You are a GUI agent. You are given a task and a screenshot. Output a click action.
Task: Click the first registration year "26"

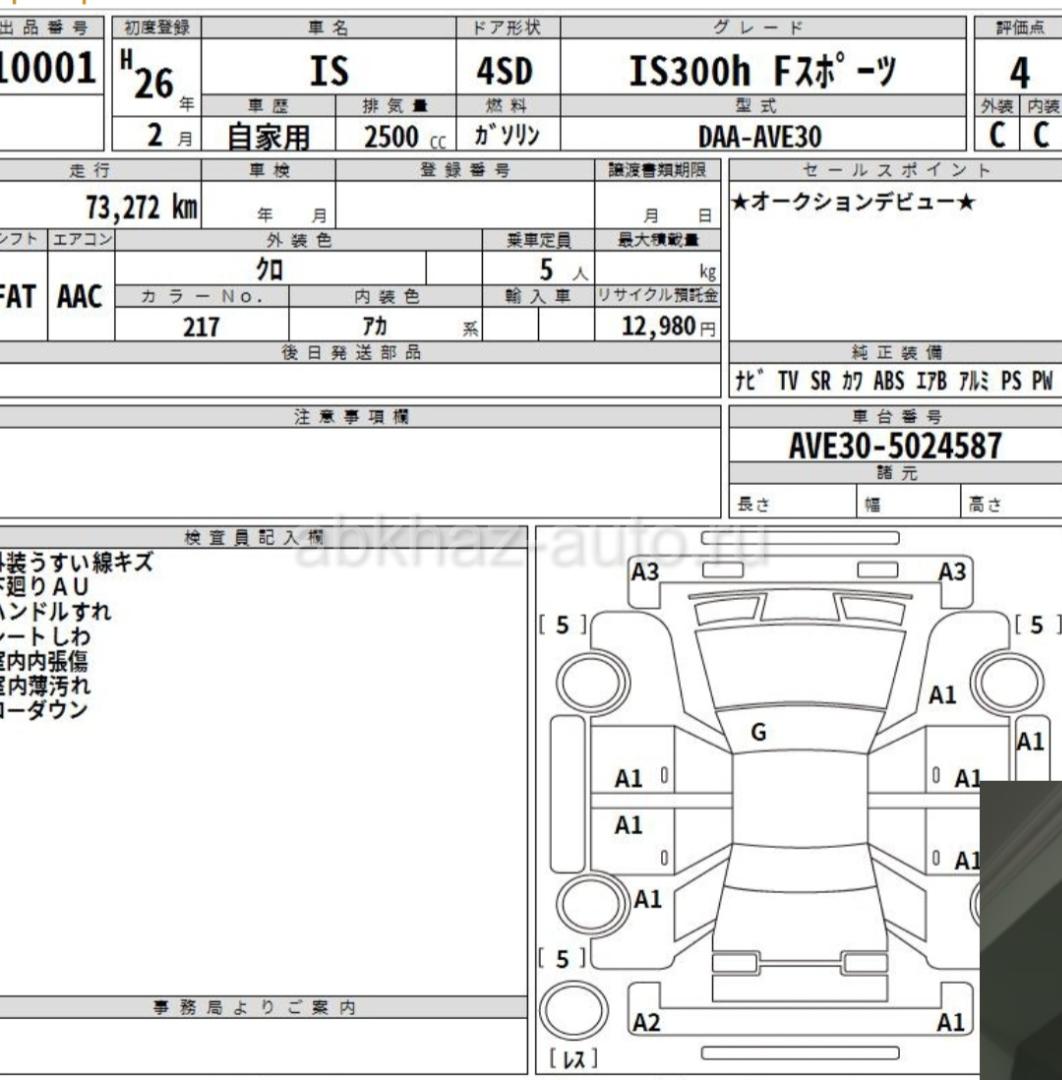(154, 84)
